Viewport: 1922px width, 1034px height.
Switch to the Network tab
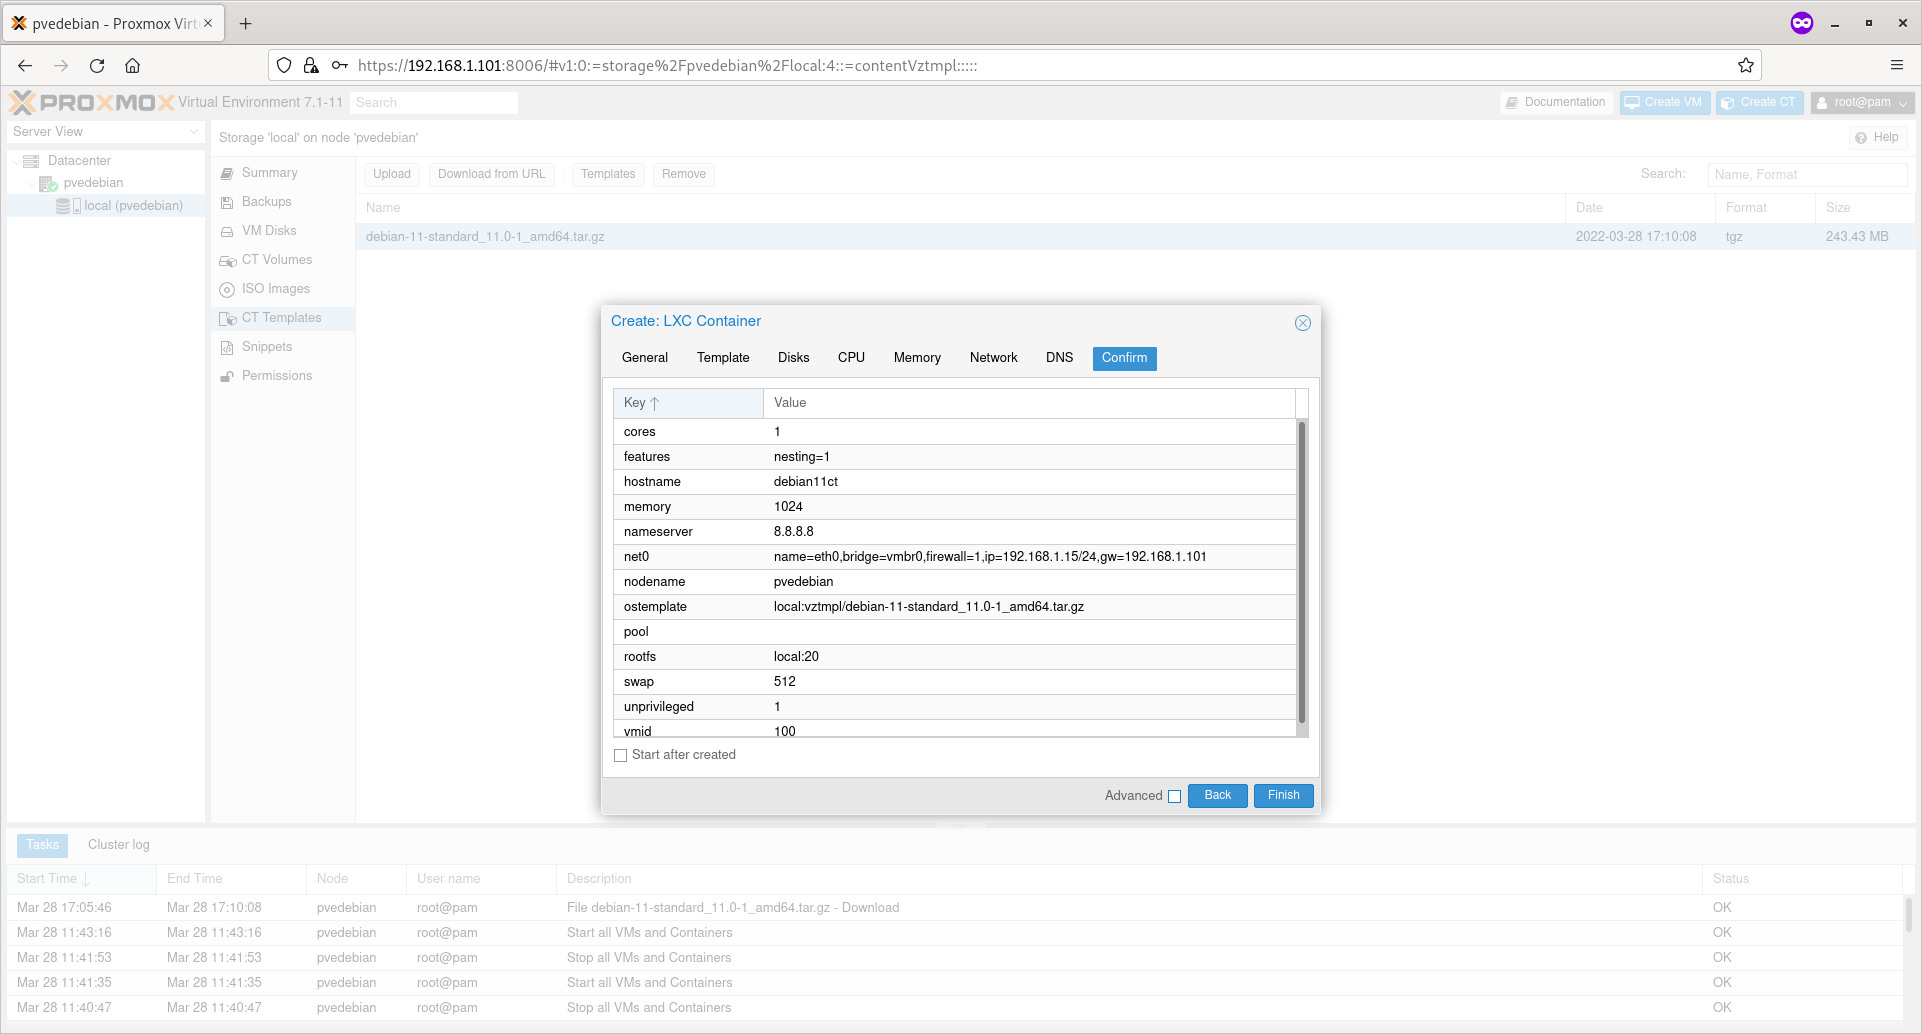click(x=993, y=358)
